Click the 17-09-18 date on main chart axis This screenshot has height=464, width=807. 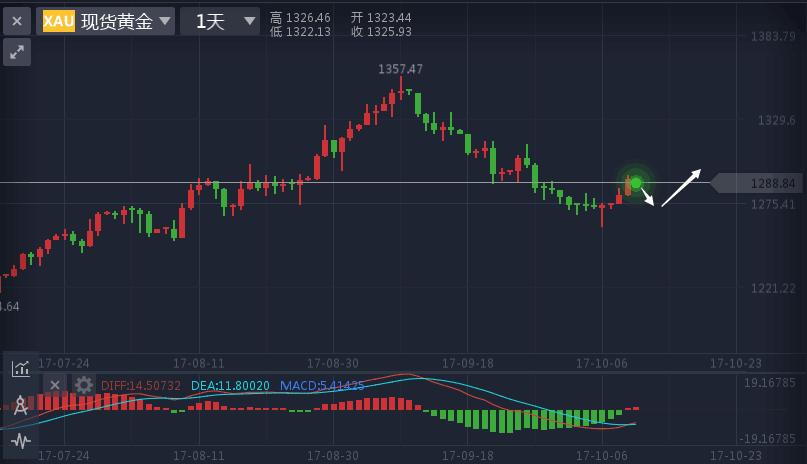tap(468, 364)
